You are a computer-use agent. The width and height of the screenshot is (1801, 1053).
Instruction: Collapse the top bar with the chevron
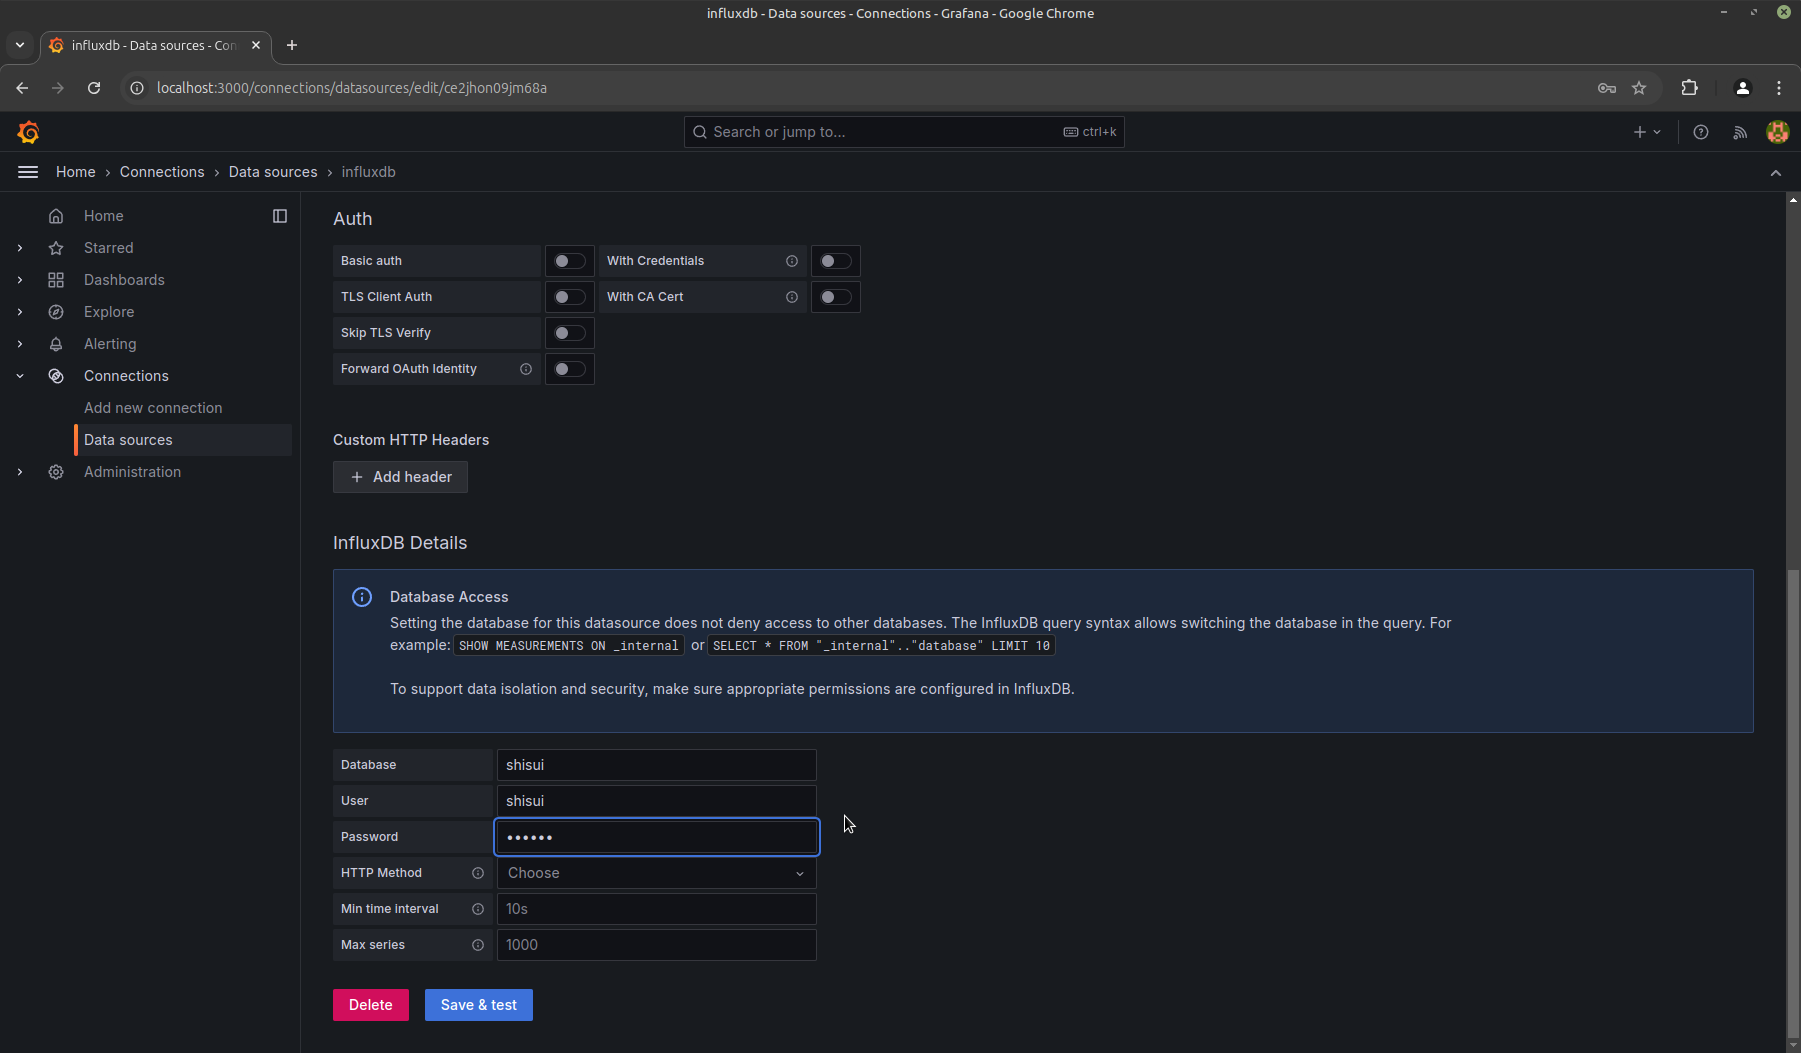click(x=1776, y=173)
